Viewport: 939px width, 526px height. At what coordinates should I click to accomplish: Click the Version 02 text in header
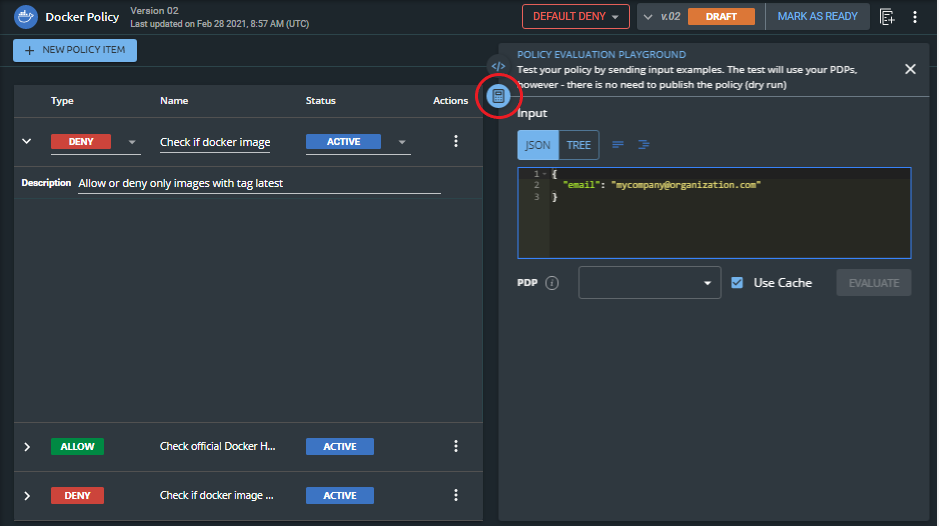pyautogui.click(x=155, y=11)
